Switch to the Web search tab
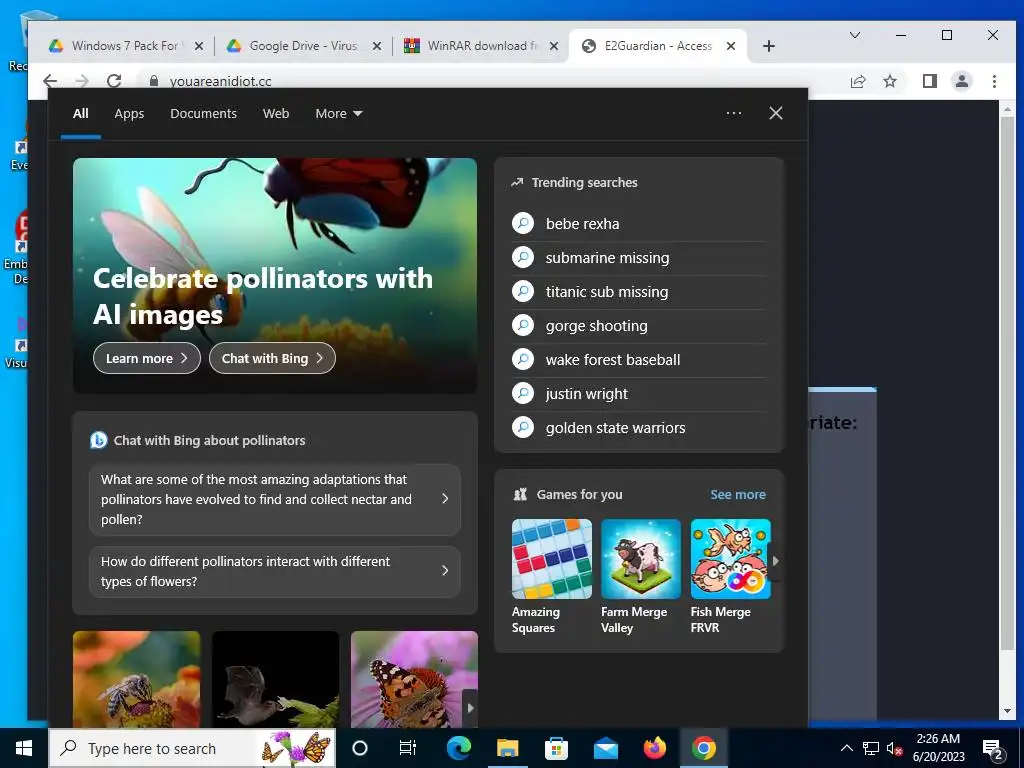The height and width of the screenshot is (768, 1024). click(x=276, y=114)
